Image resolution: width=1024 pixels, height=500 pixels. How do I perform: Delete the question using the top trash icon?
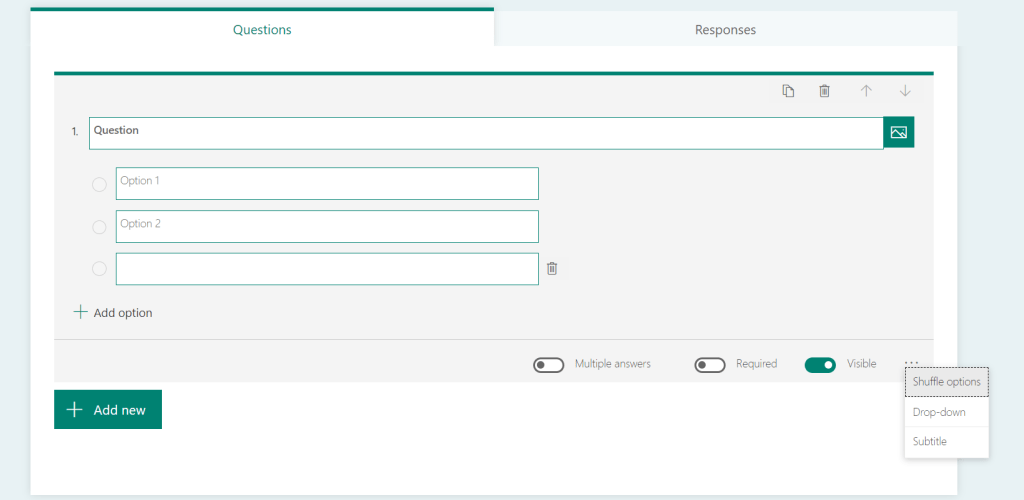824,91
